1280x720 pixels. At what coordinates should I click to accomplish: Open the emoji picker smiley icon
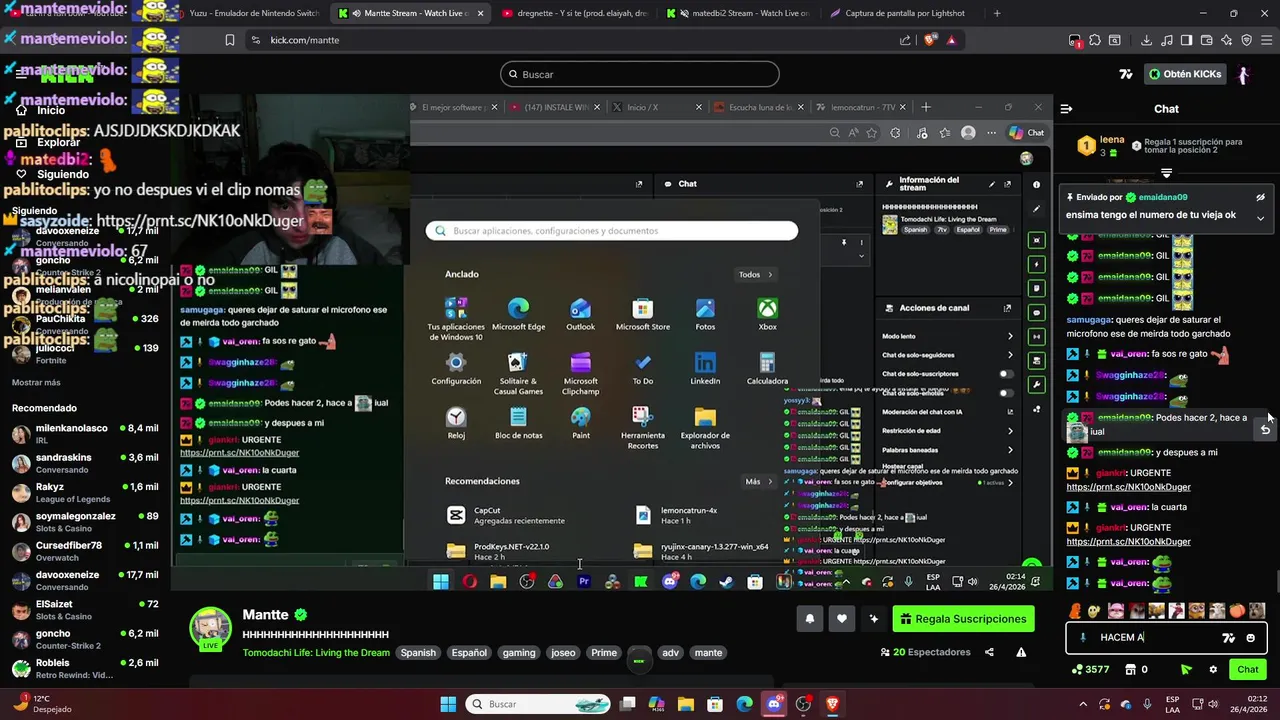coord(1251,638)
